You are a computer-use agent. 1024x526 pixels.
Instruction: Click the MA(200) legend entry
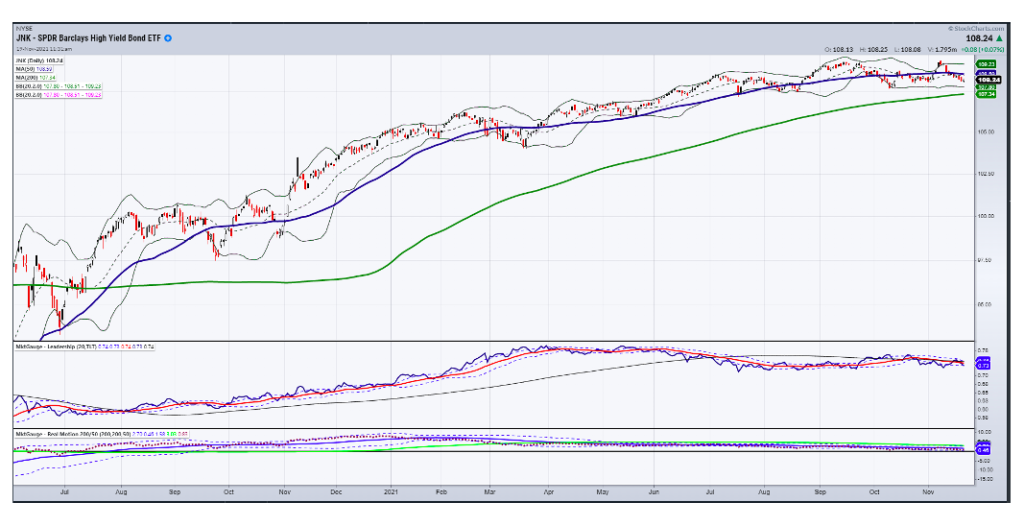[x=35, y=78]
